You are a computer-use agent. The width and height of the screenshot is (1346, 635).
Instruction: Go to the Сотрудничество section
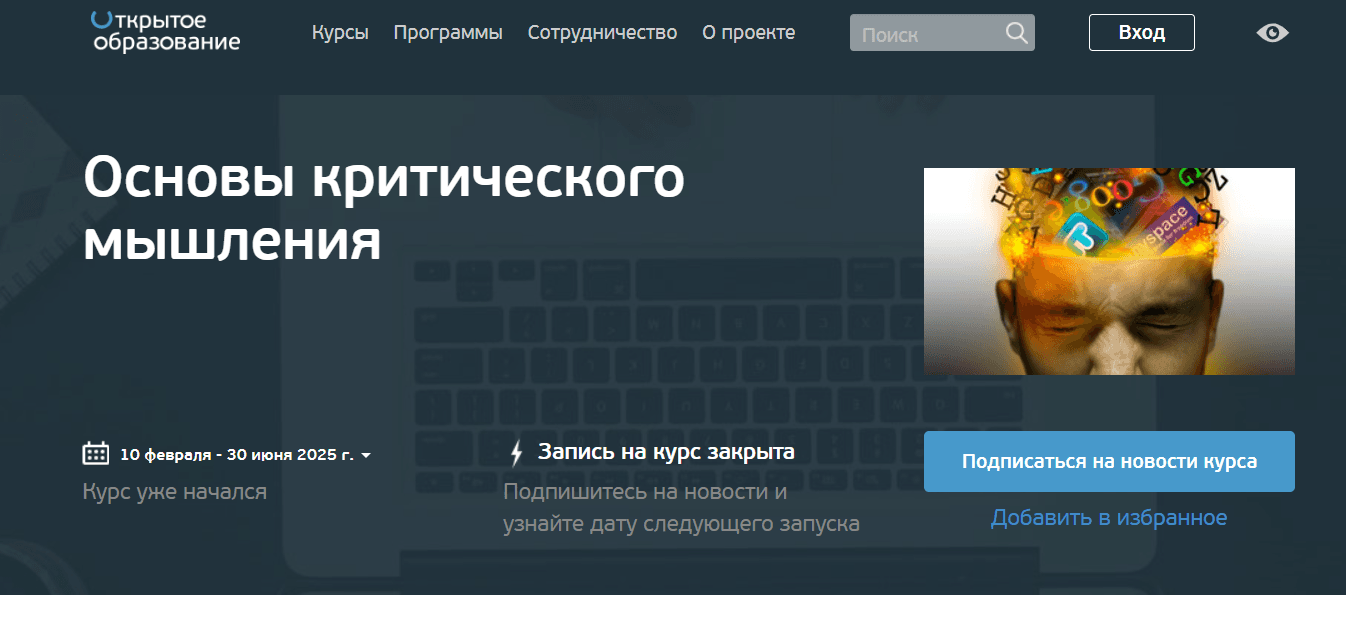(602, 32)
